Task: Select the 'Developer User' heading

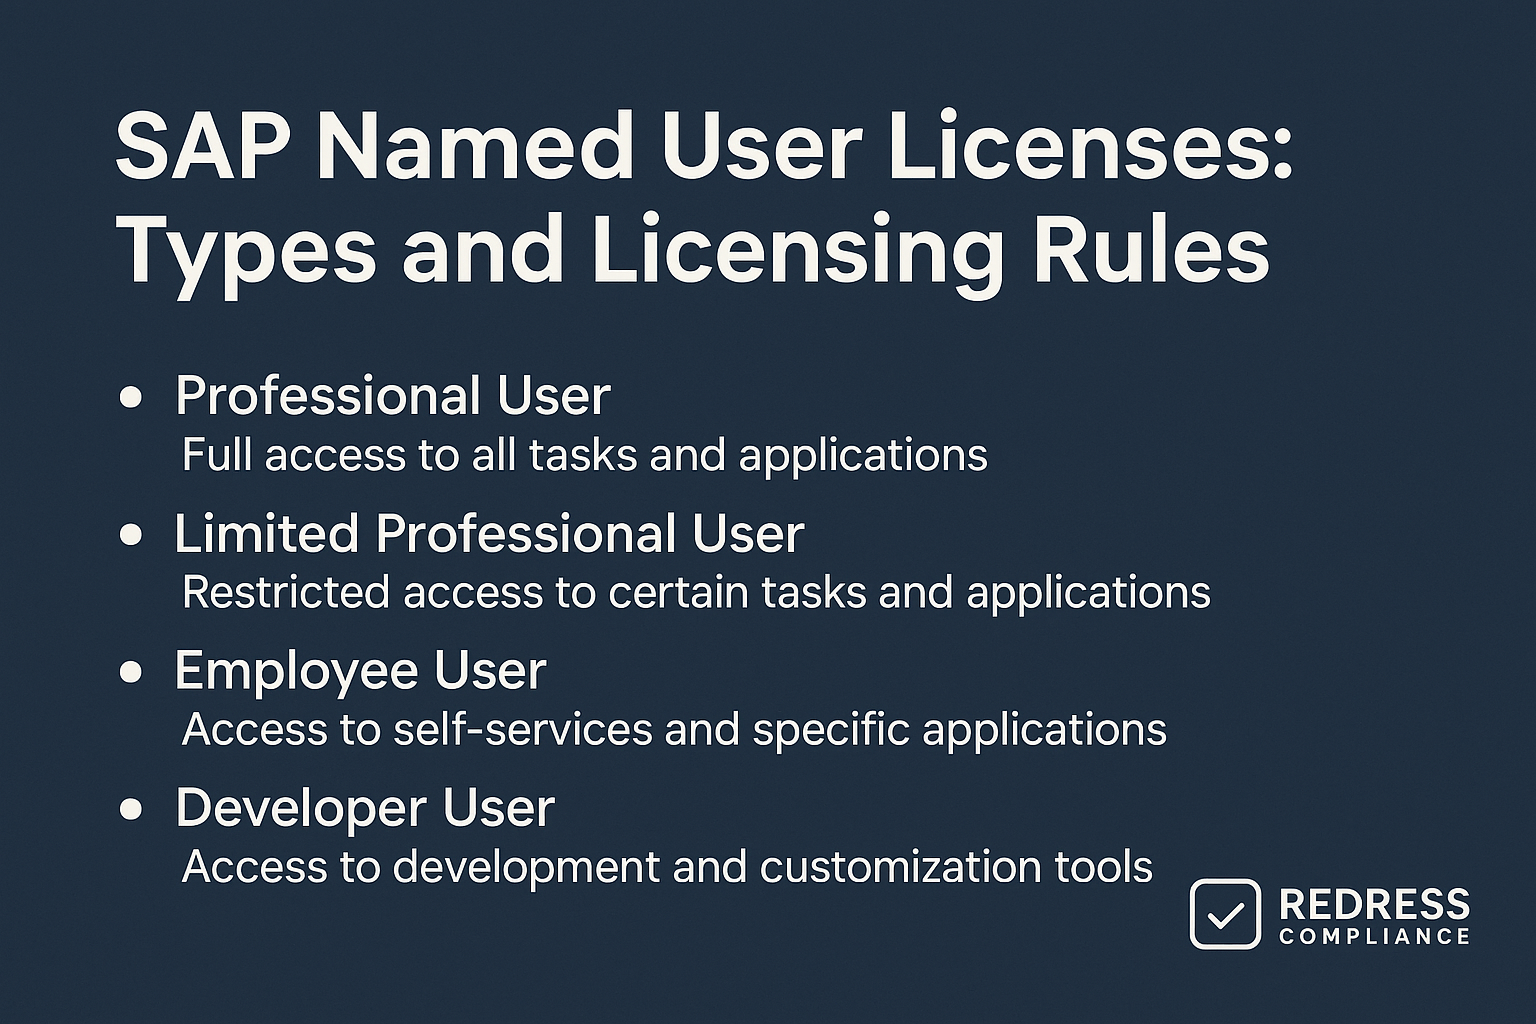Action: [x=364, y=807]
